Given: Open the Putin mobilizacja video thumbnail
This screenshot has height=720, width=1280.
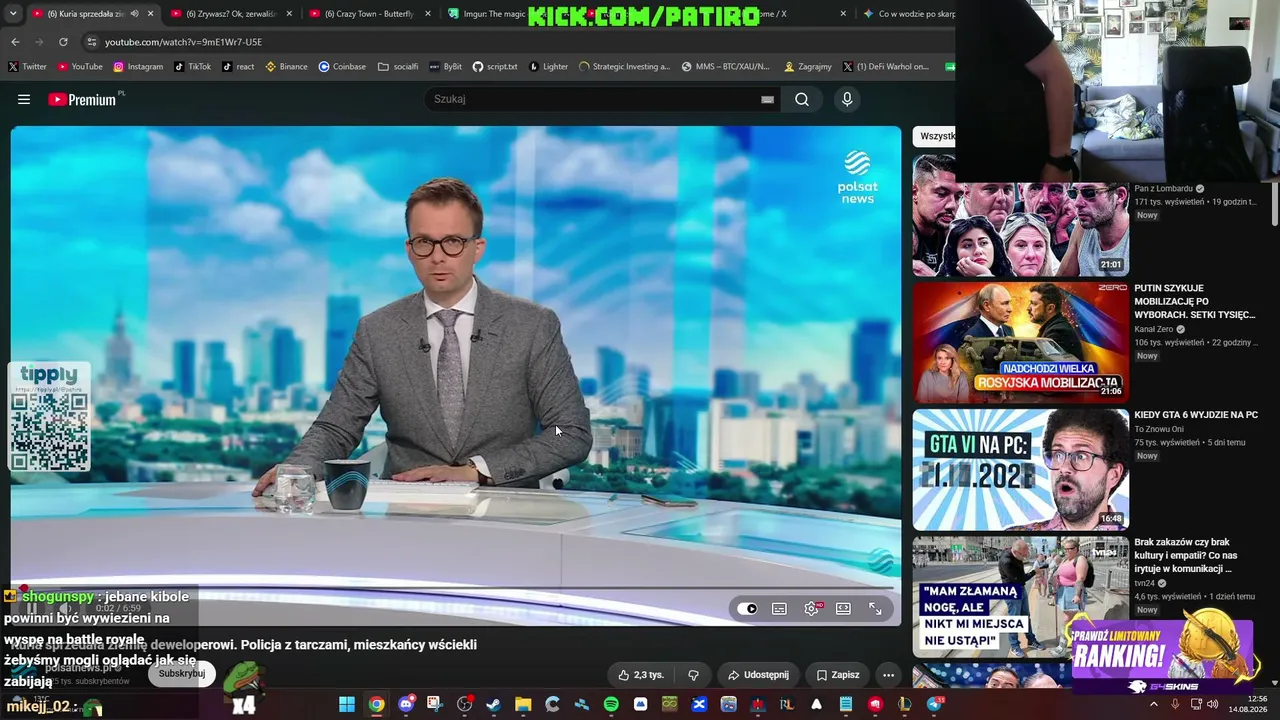Looking at the screenshot, I should 1020,342.
